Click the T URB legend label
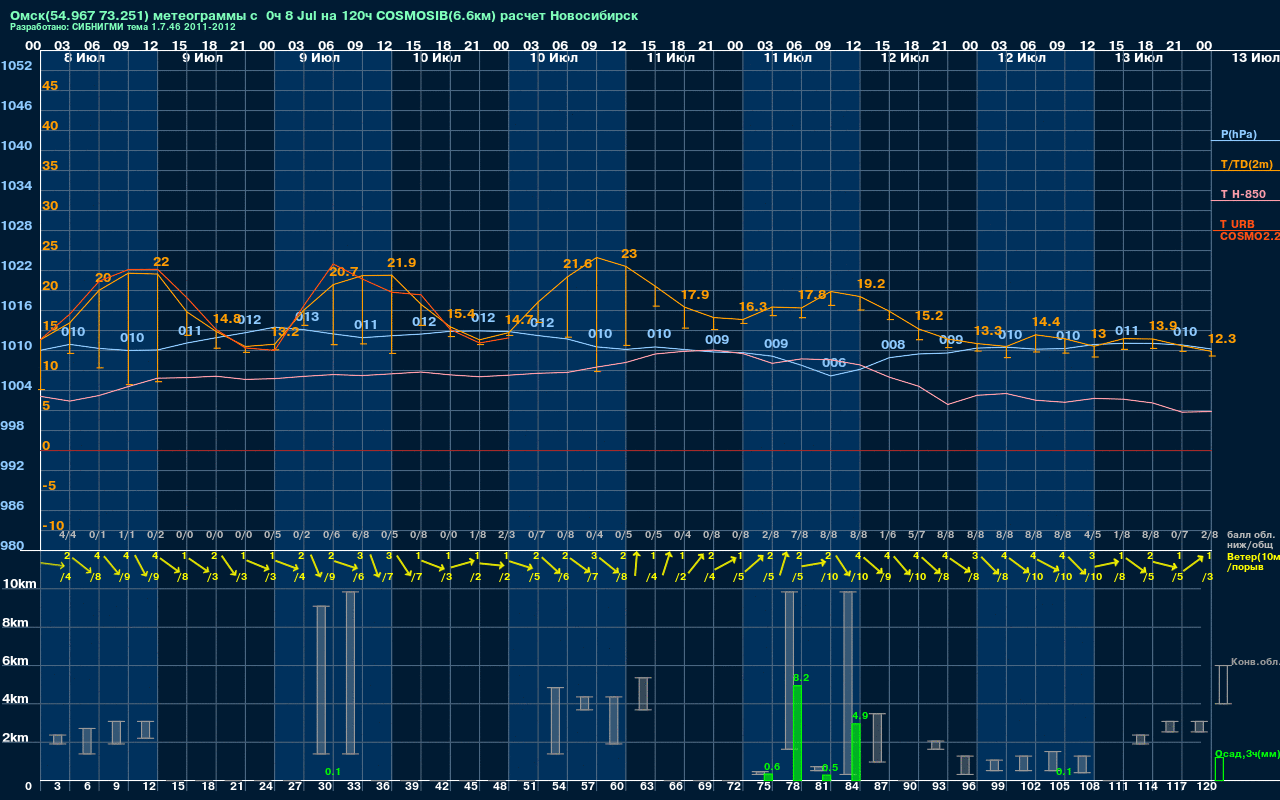This screenshot has height=800, width=1280. (x=1237, y=224)
